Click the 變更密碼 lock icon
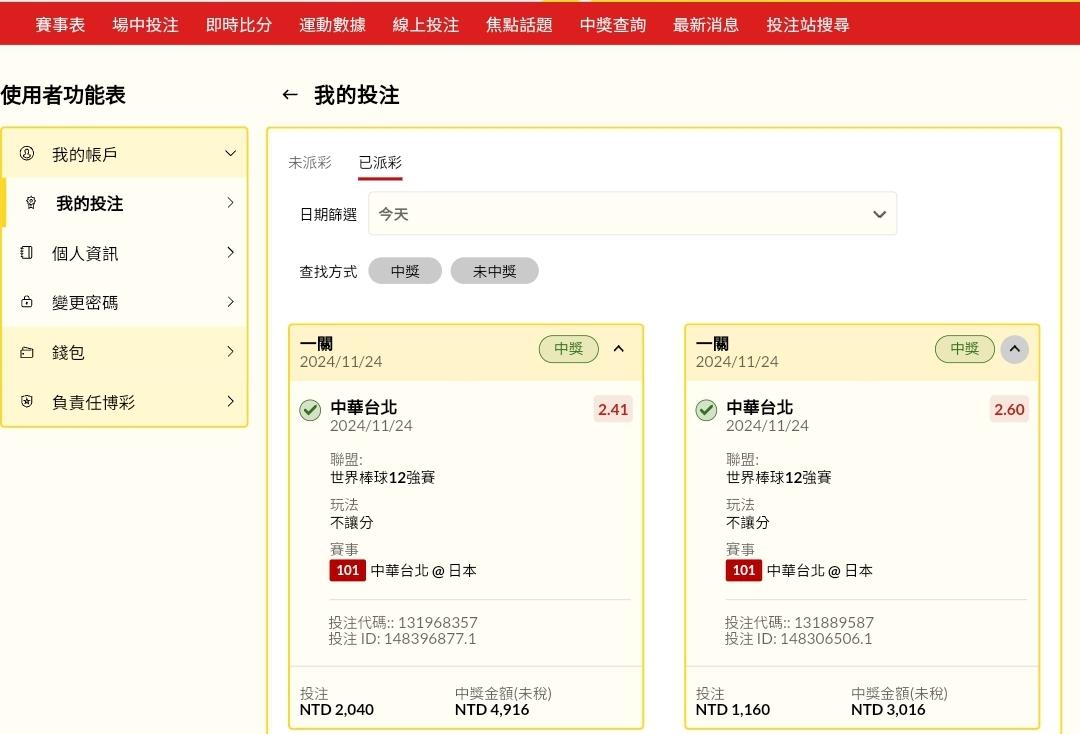 27,302
